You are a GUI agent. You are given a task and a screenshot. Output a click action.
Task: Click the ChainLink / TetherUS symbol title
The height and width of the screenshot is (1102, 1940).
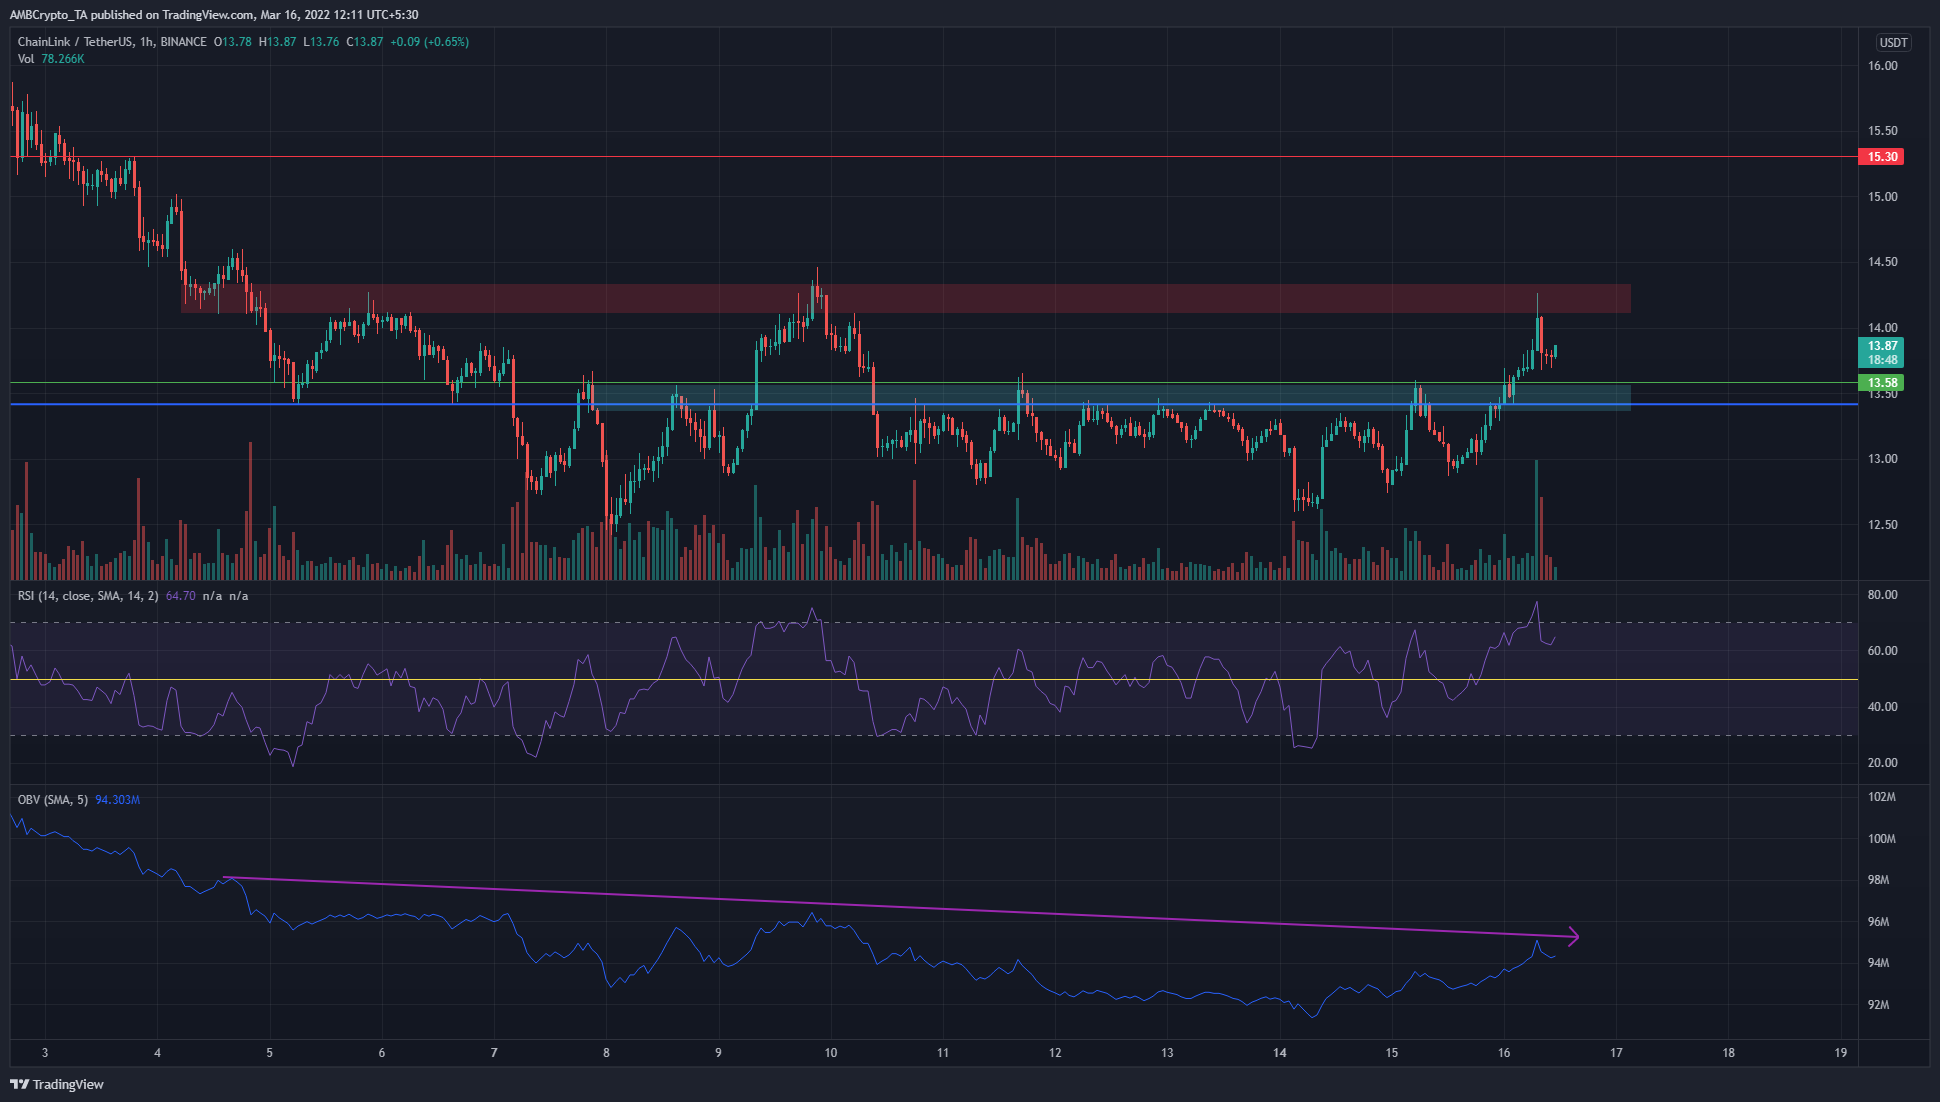[x=75, y=42]
